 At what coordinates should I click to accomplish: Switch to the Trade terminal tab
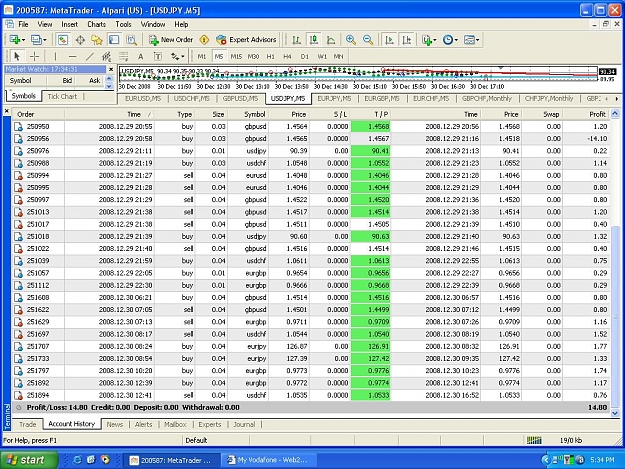(x=28, y=424)
